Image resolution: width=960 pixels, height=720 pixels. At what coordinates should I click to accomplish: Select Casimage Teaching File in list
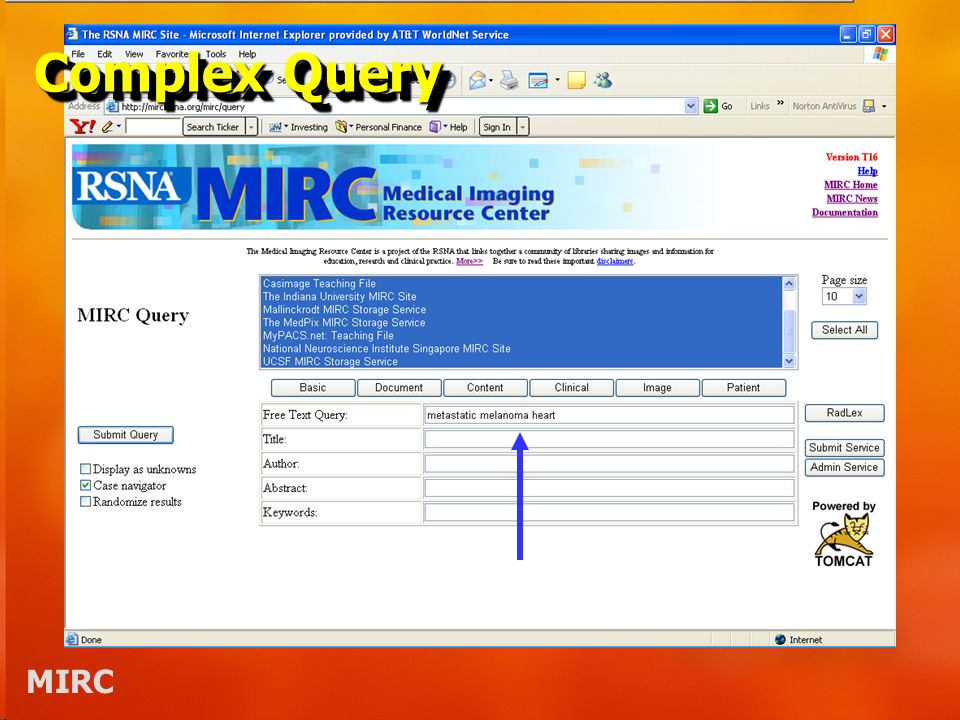tap(522, 283)
